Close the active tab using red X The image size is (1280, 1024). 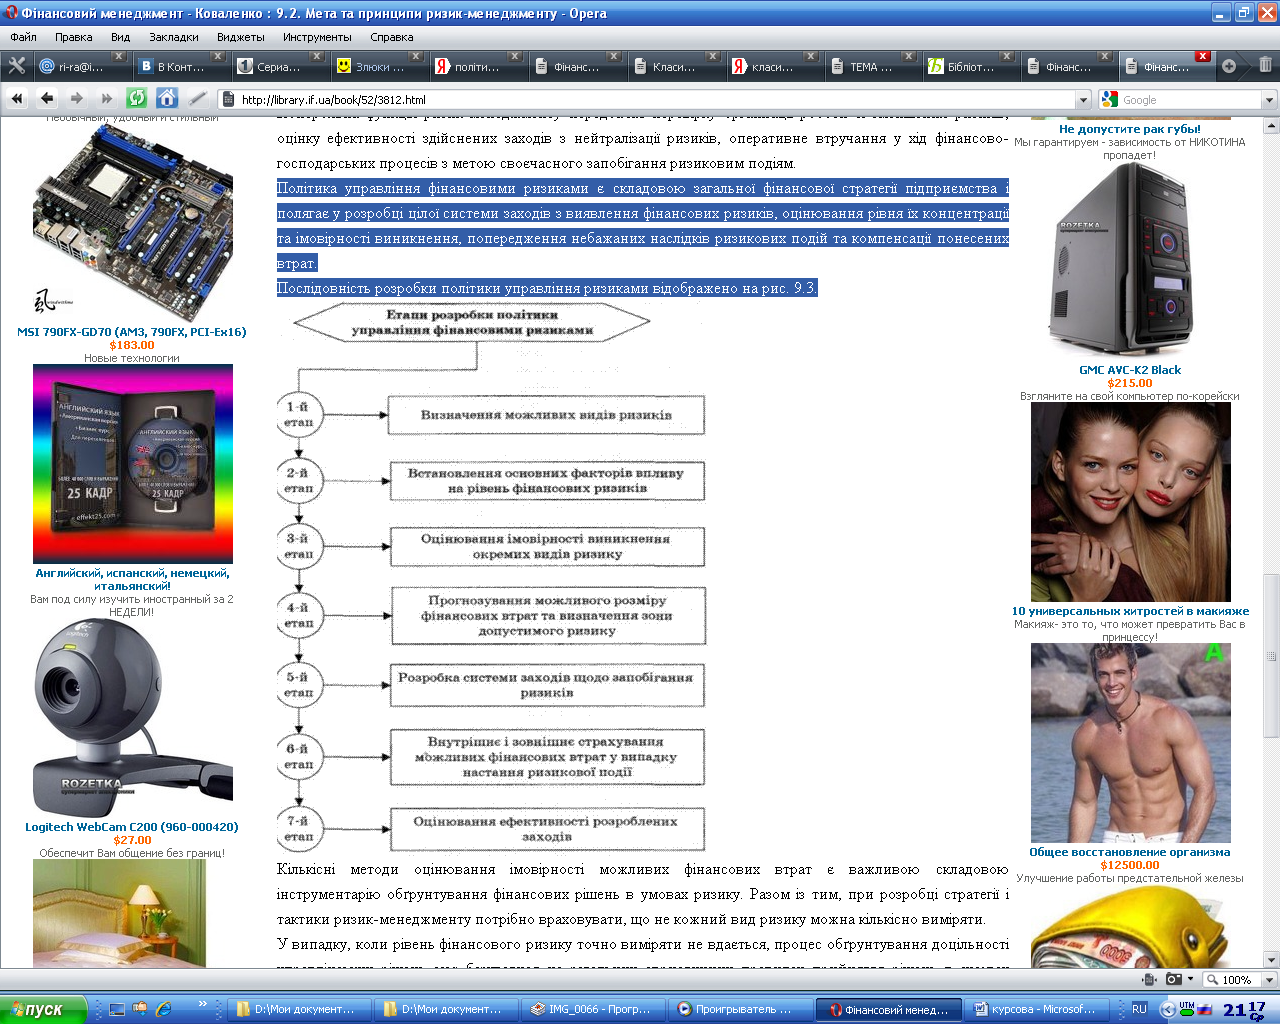click(x=1203, y=56)
